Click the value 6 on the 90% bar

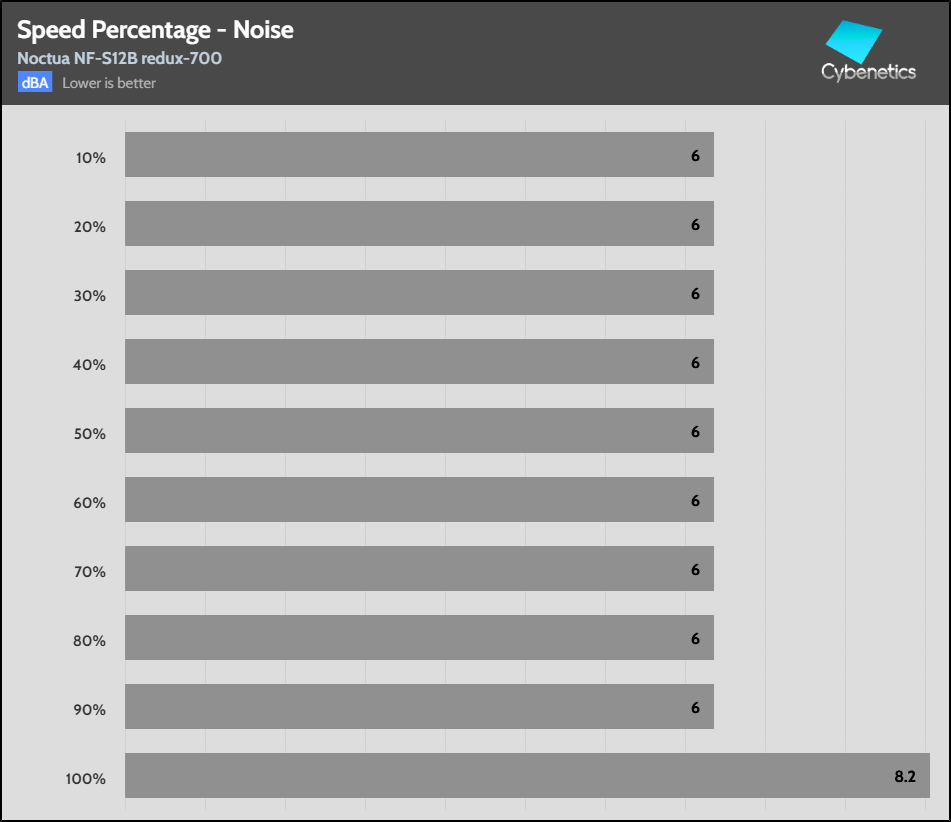tap(695, 708)
